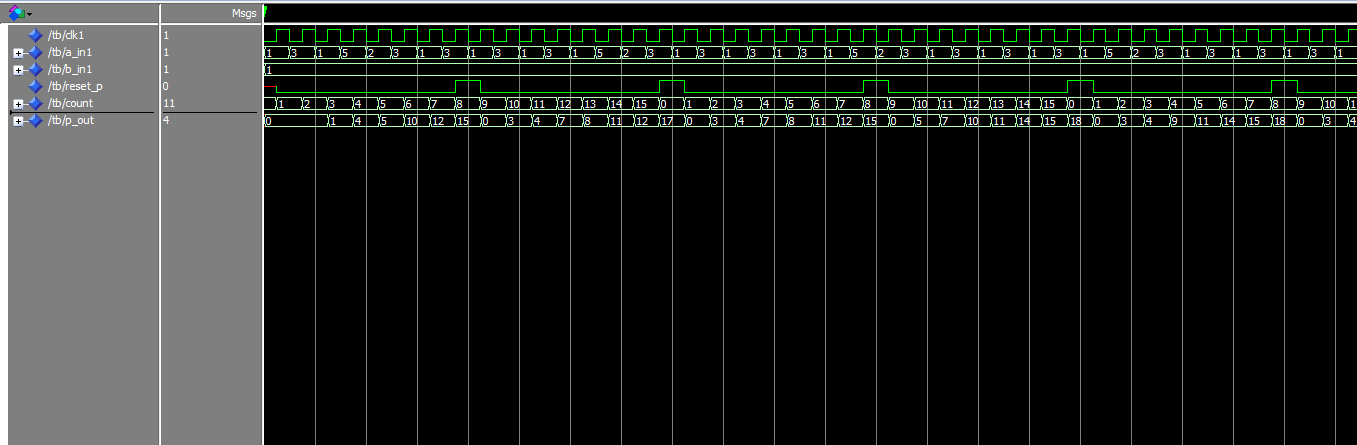This screenshot has height=445, width=1357.
Task: Expand the /tb/a_in1 bus signal
Action: pyautogui.click(x=18, y=52)
